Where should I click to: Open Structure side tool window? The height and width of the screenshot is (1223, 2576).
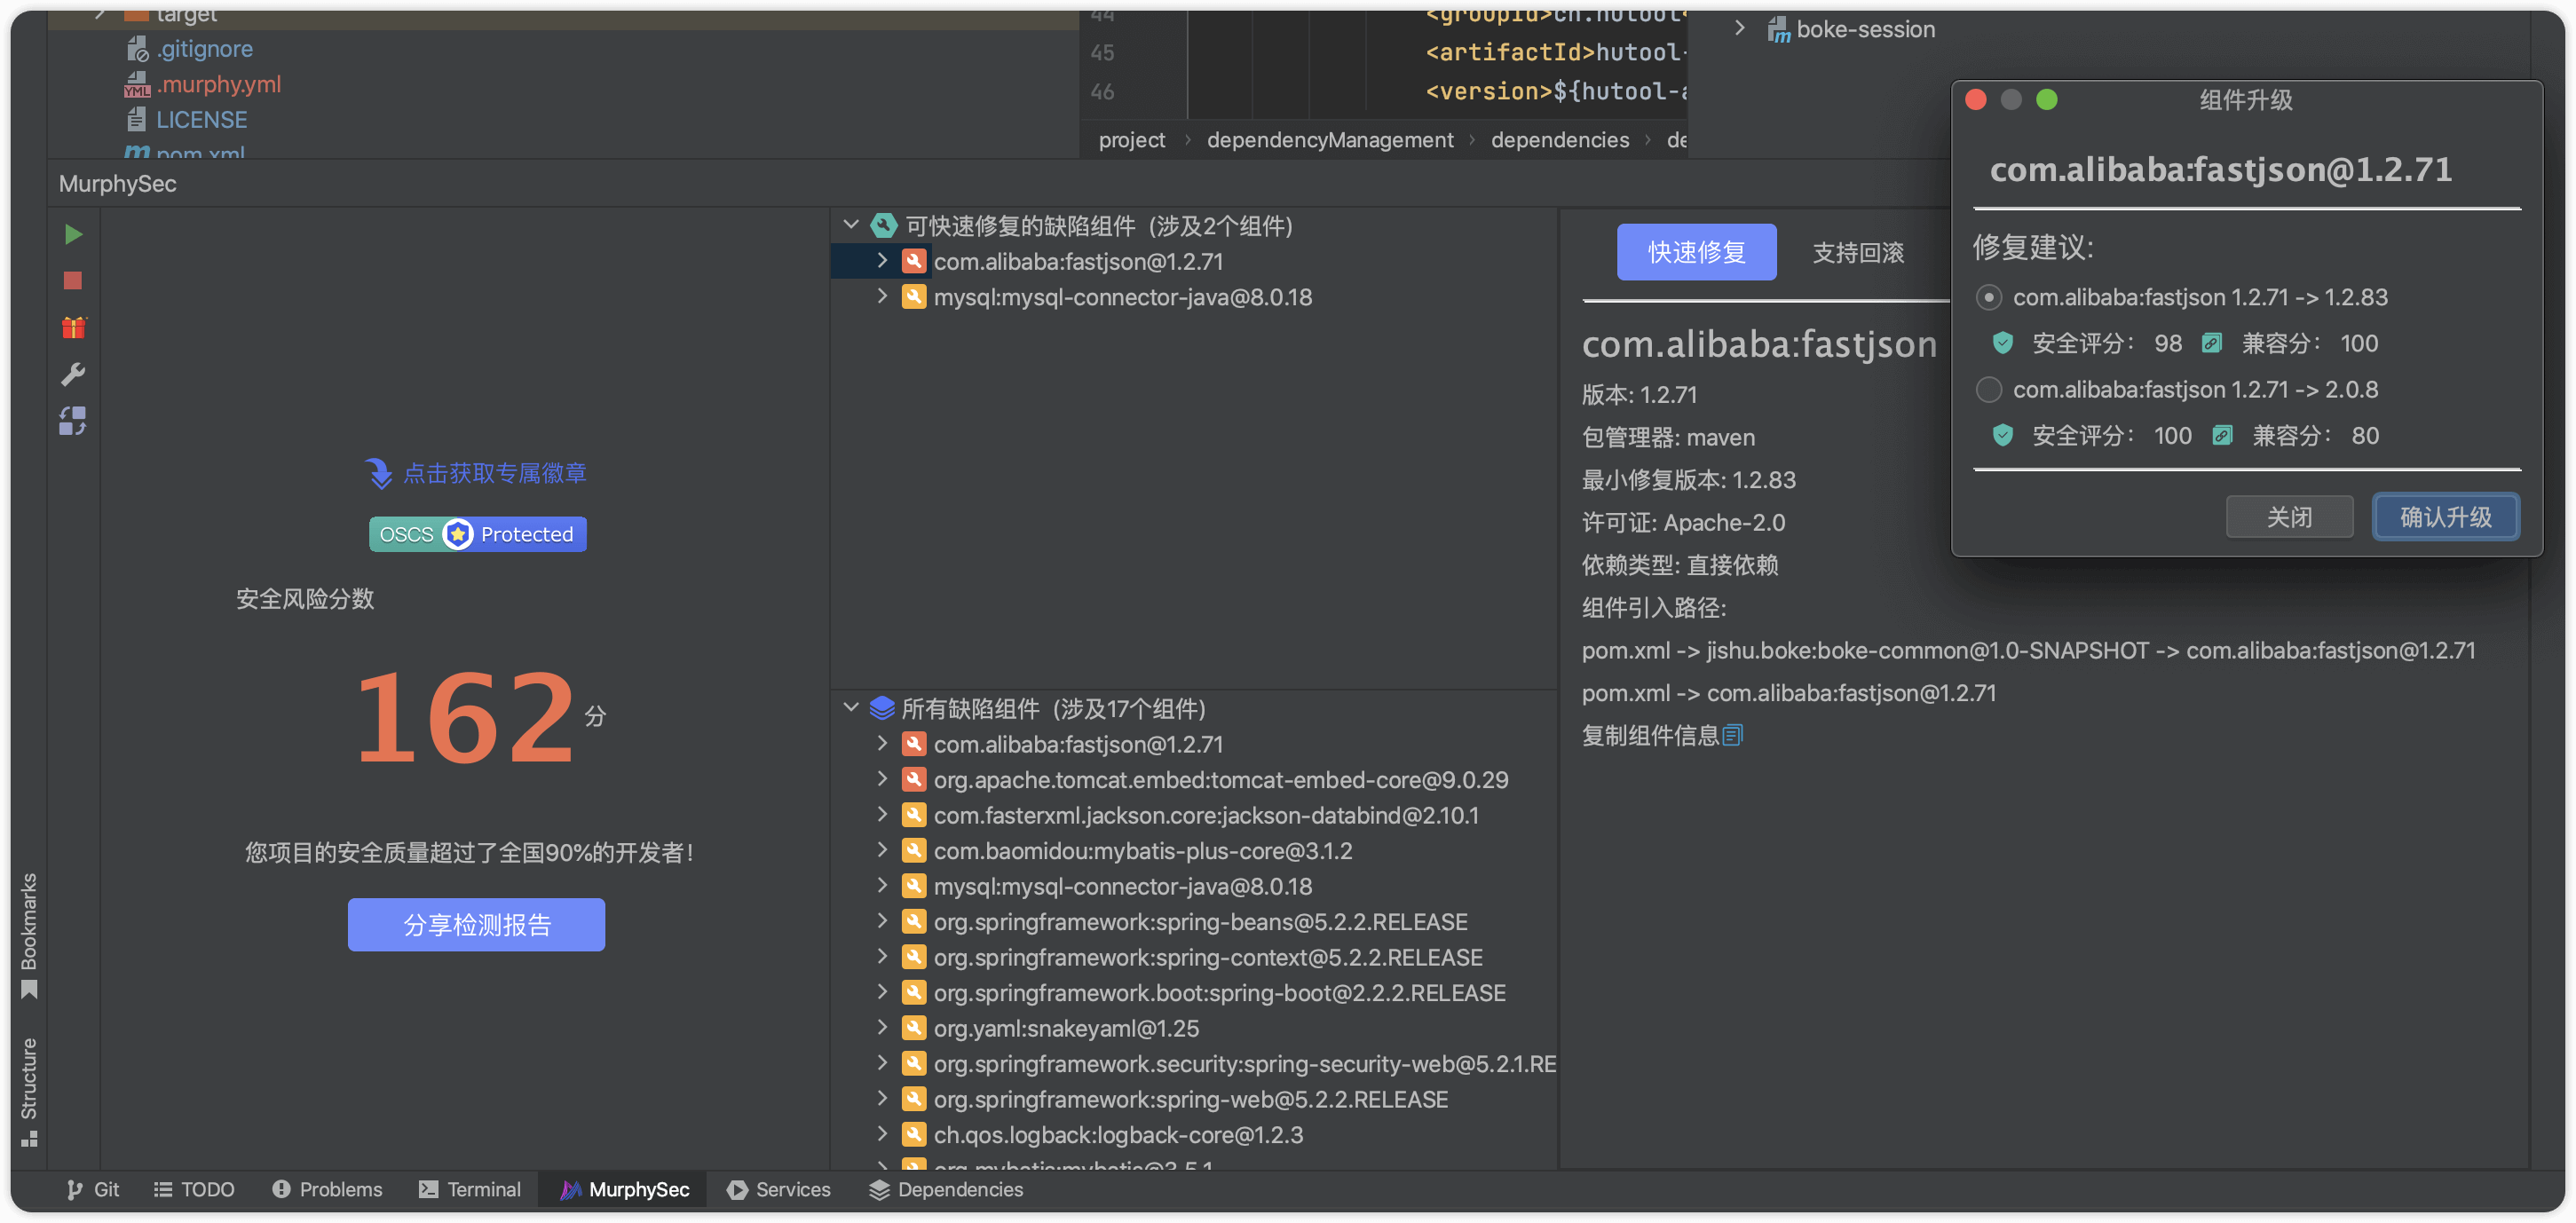pyautogui.click(x=29, y=1090)
